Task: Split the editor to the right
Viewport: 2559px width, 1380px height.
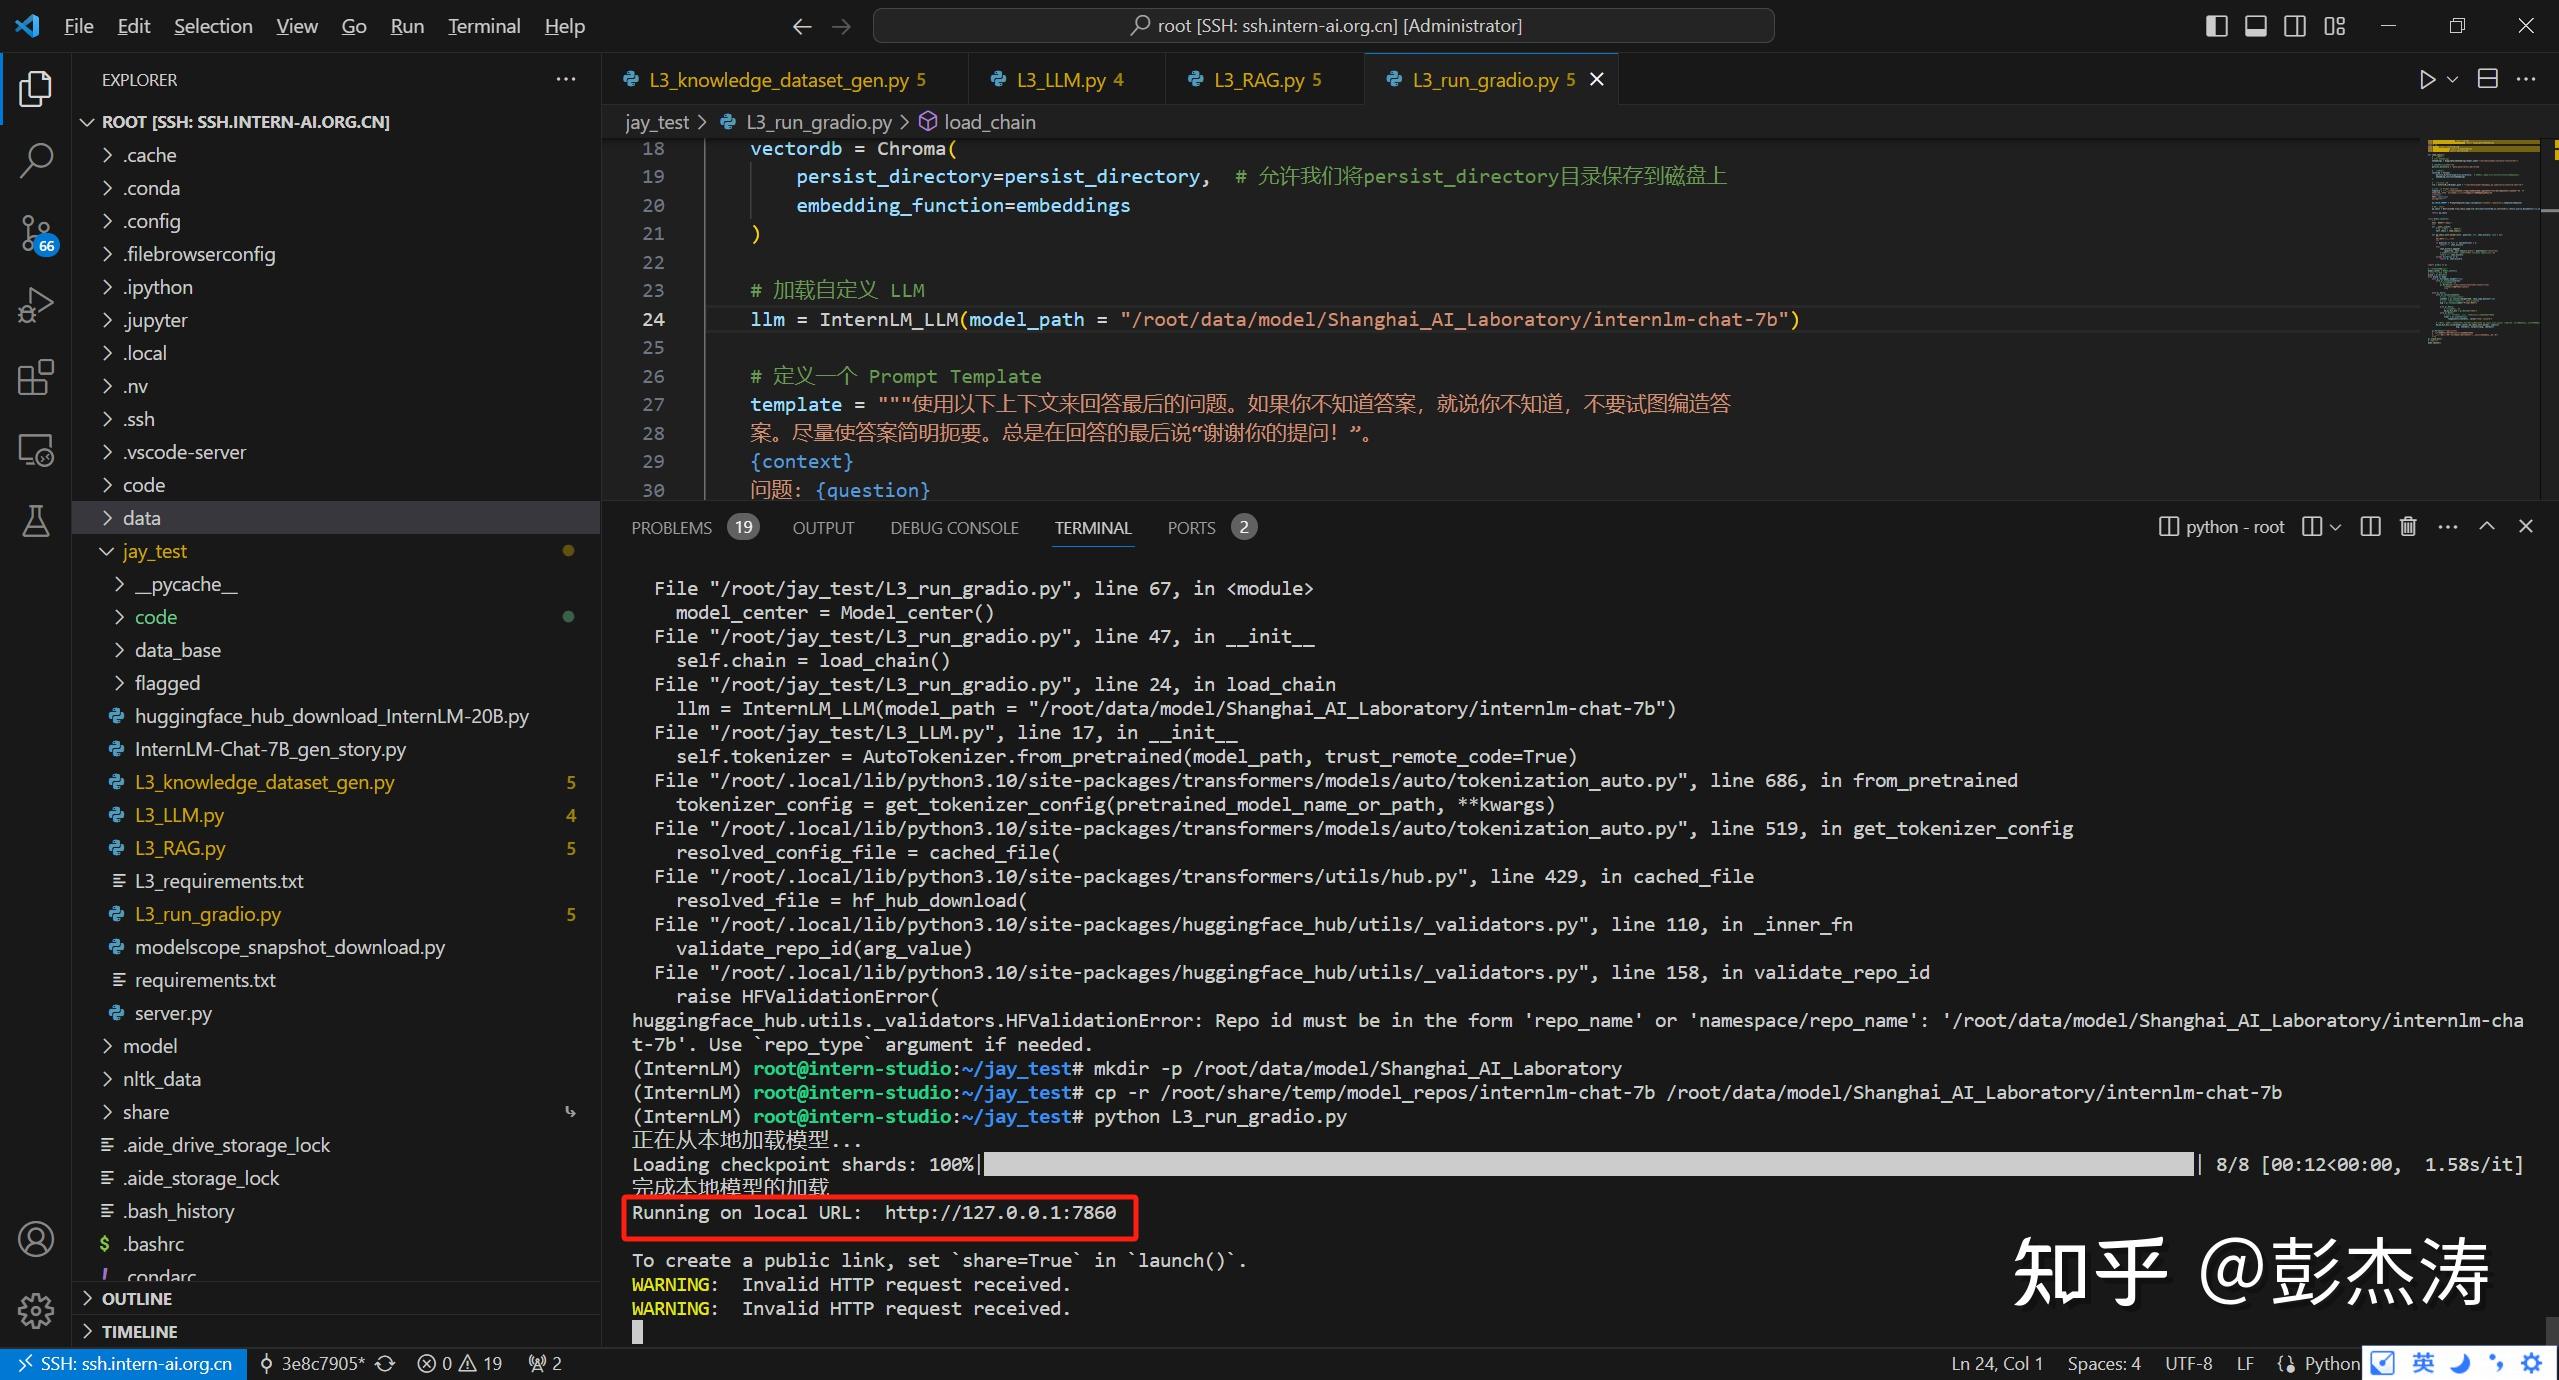Action: tap(2488, 80)
